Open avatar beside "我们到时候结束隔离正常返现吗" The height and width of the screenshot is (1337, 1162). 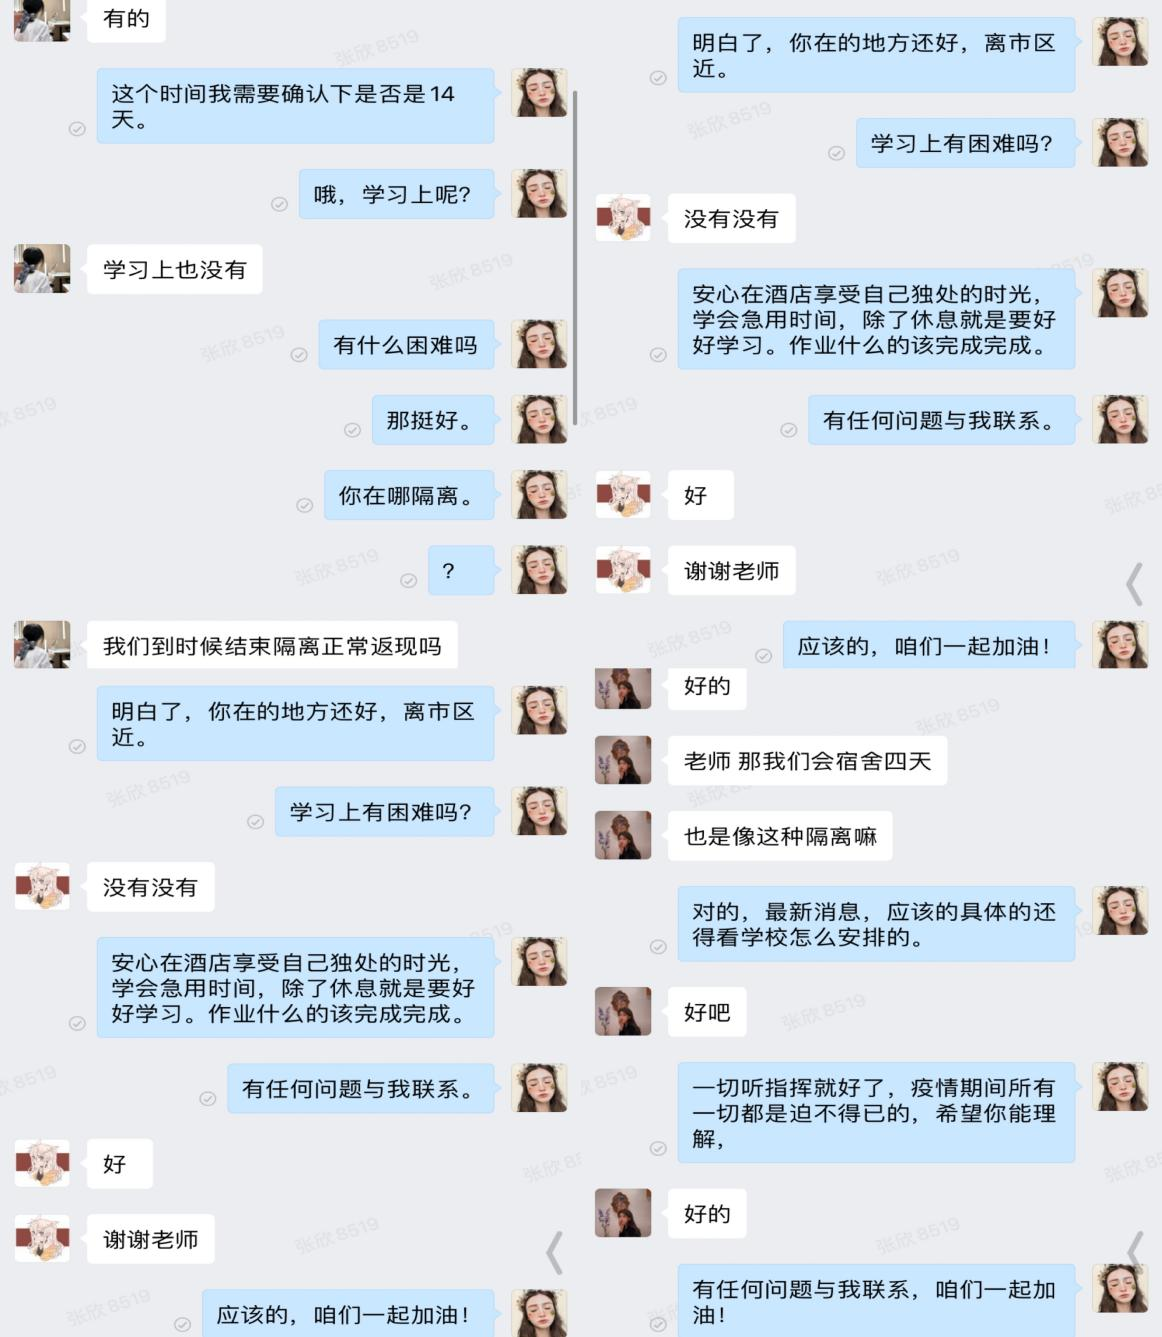click(x=41, y=645)
